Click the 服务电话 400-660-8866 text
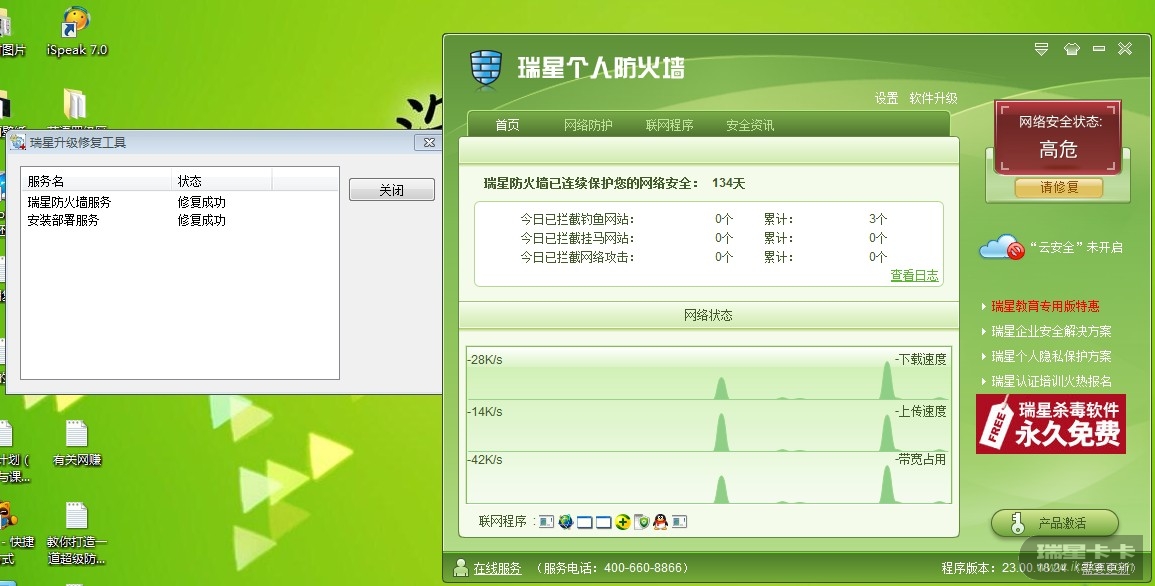 pos(611,568)
